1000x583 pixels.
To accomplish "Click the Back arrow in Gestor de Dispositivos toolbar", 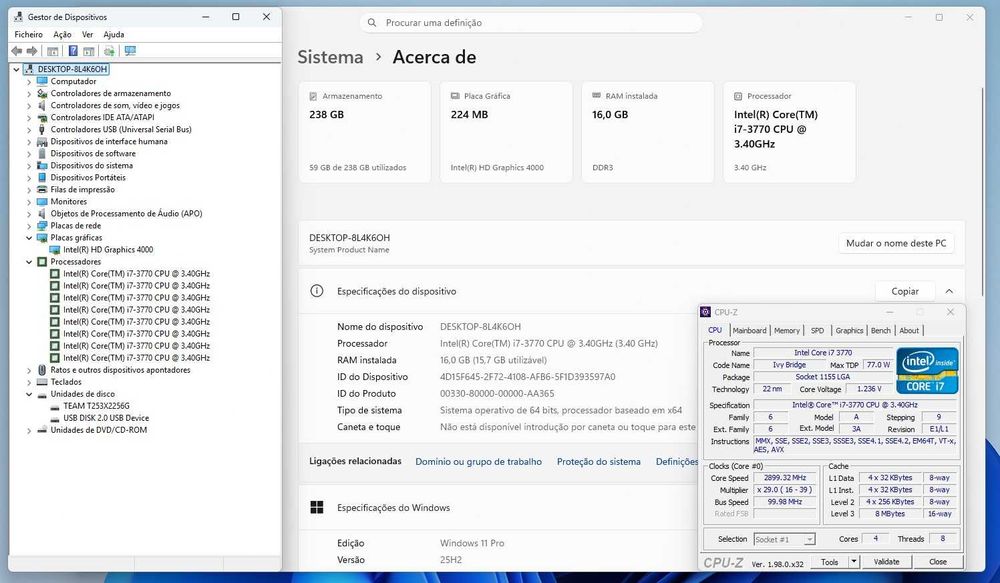I will [x=17, y=51].
